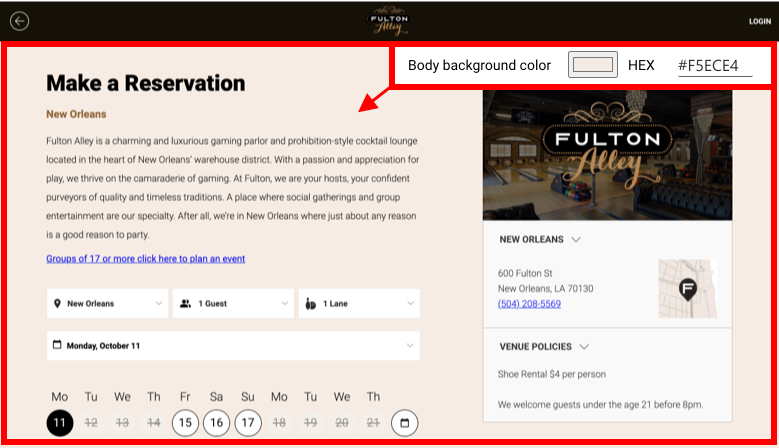Screen dimensions: 779x448
Task: Select Monday the 11th date
Action: 60,423
